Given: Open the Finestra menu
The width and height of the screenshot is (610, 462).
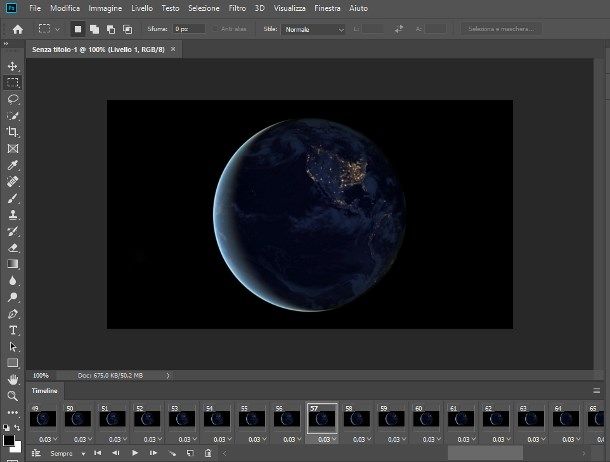Looking at the screenshot, I should (x=327, y=8).
